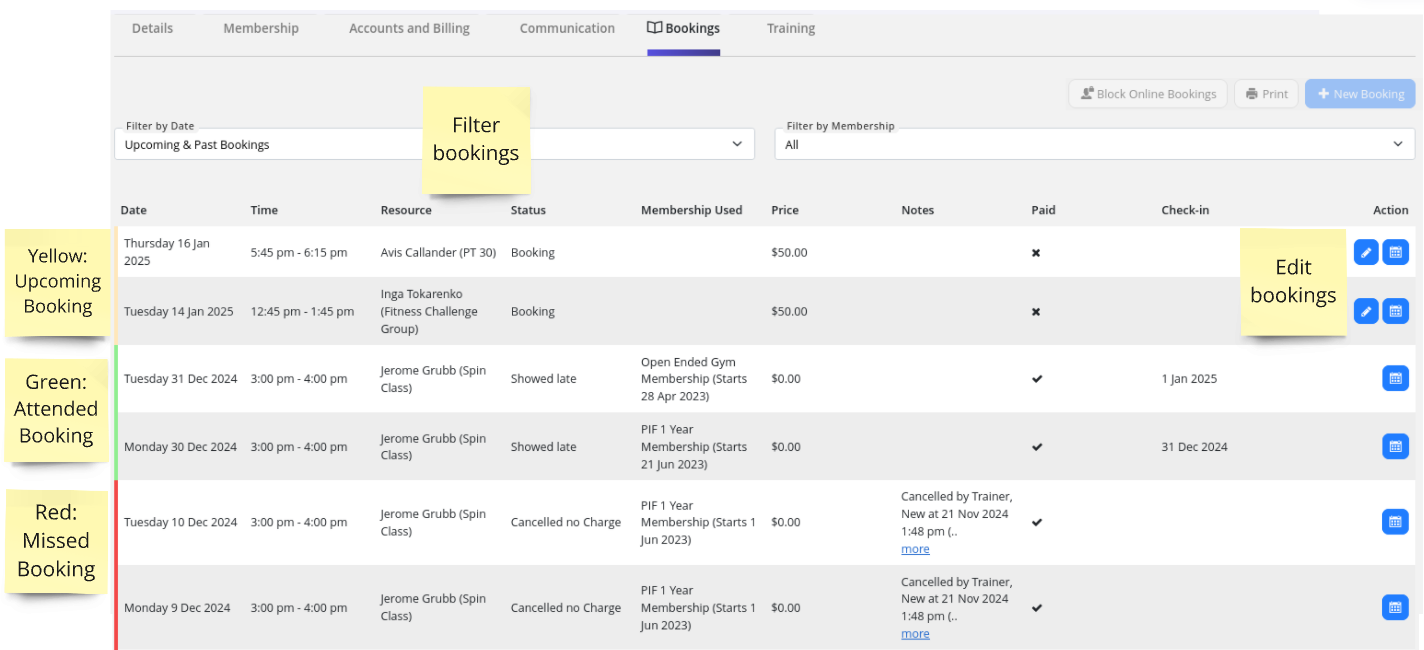Select calendar action icon for Monday 9 Dec 2024

[1396, 607]
